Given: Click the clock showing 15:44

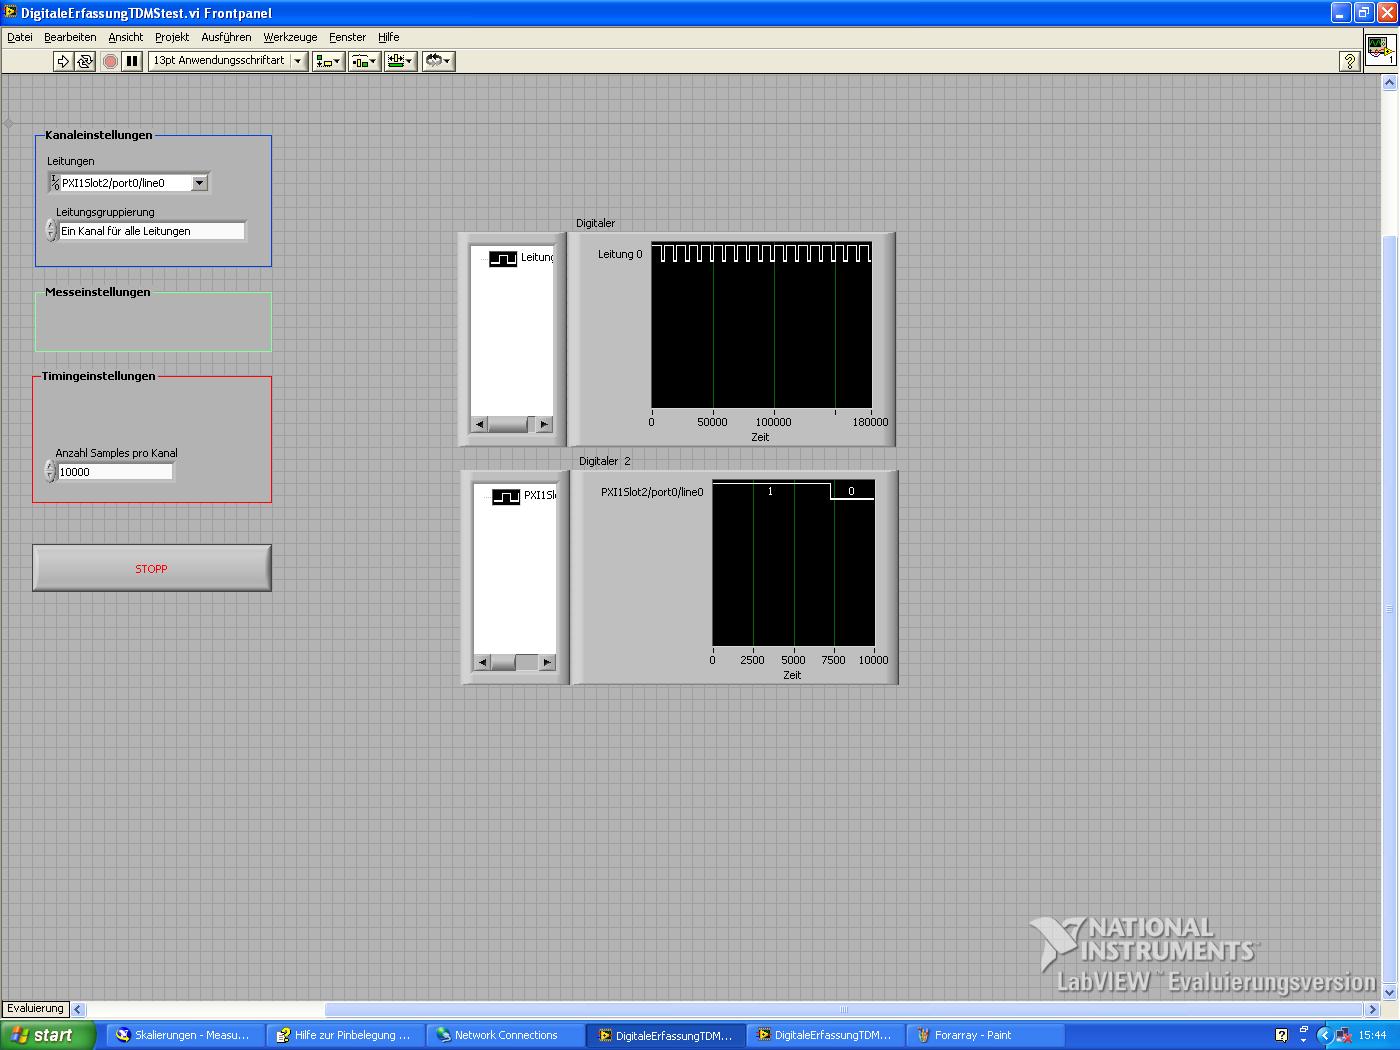Looking at the screenshot, I should 1372,1035.
